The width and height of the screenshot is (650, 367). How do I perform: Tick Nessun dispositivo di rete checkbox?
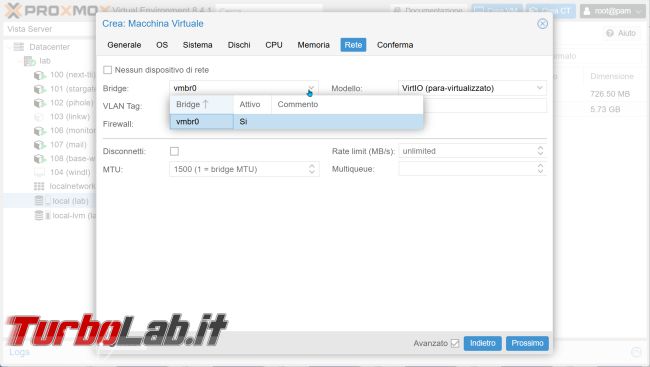tap(107, 70)
